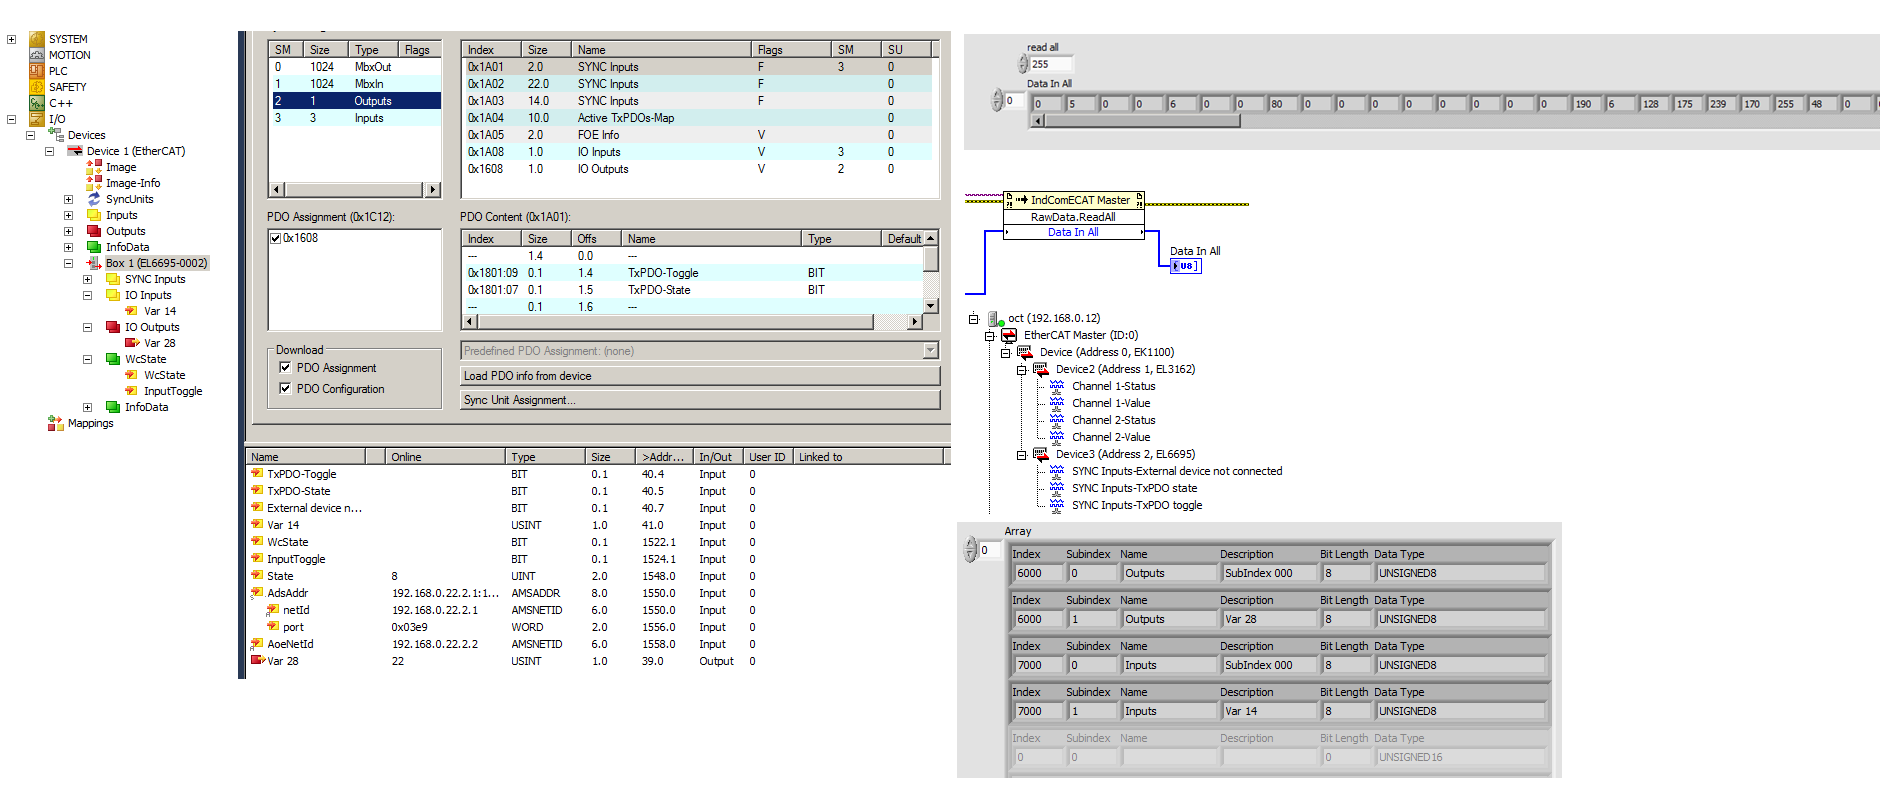Image resolution: width=1886 pixels, height=795 pixels.
Task: Click the read all numeric field
Action: point(1050,64)
